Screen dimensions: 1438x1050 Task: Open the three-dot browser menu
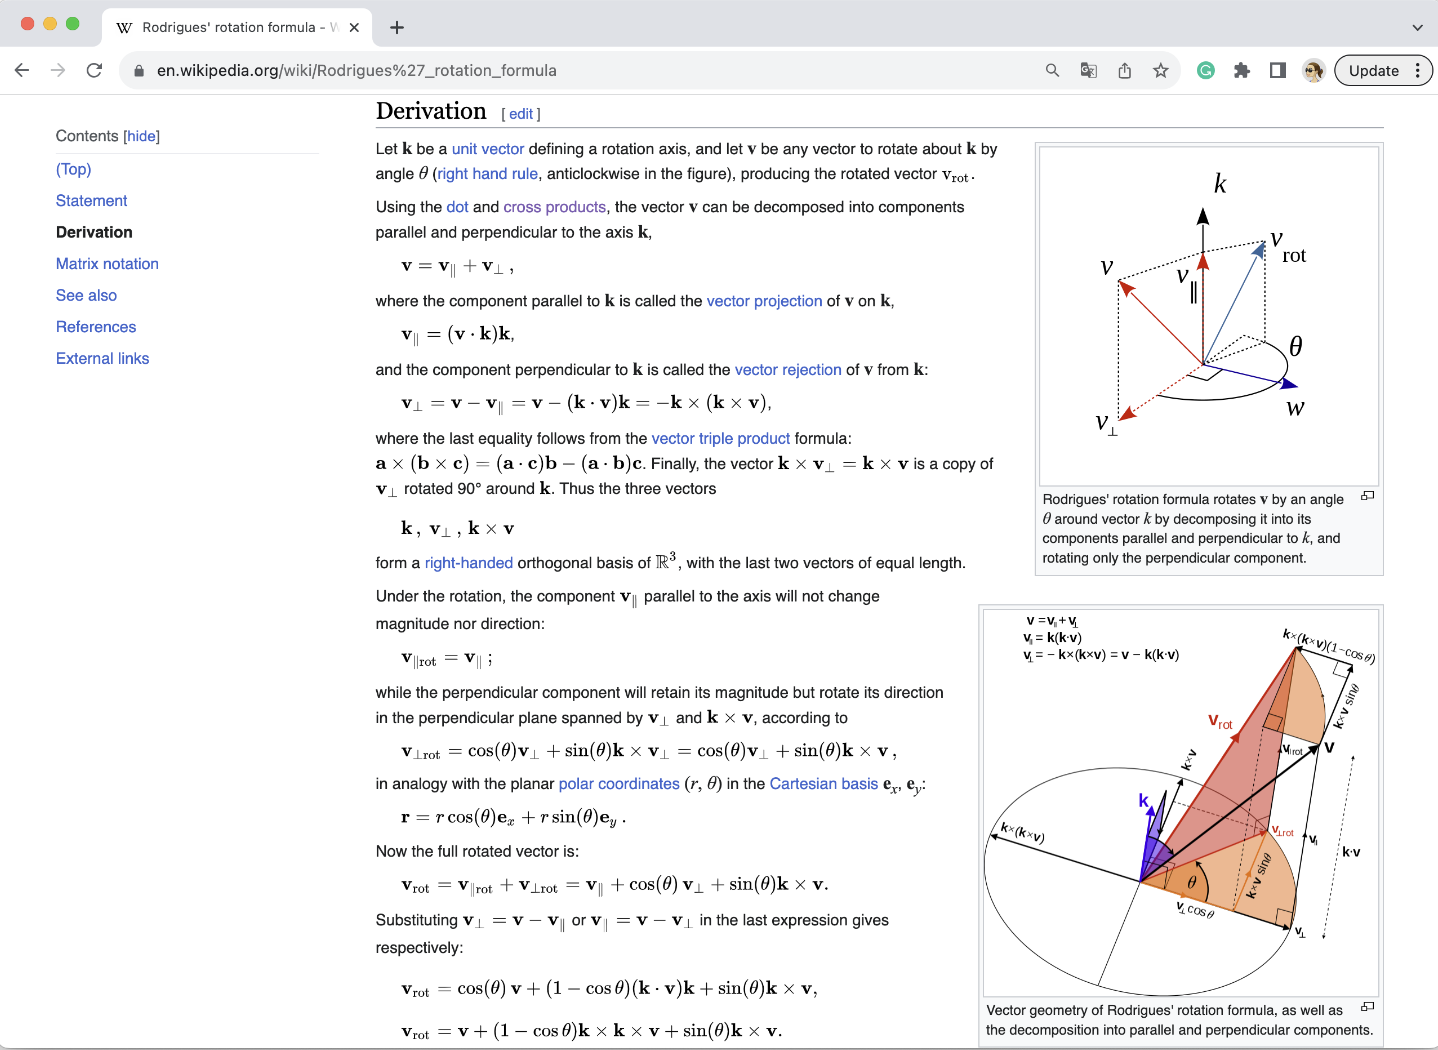coord(1418,70)
